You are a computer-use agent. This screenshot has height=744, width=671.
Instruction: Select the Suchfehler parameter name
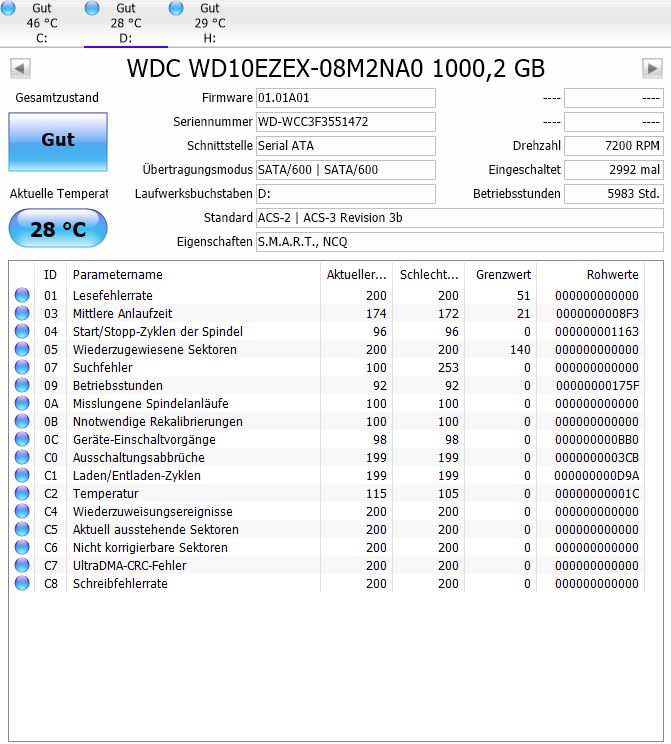tap(103, 368)
